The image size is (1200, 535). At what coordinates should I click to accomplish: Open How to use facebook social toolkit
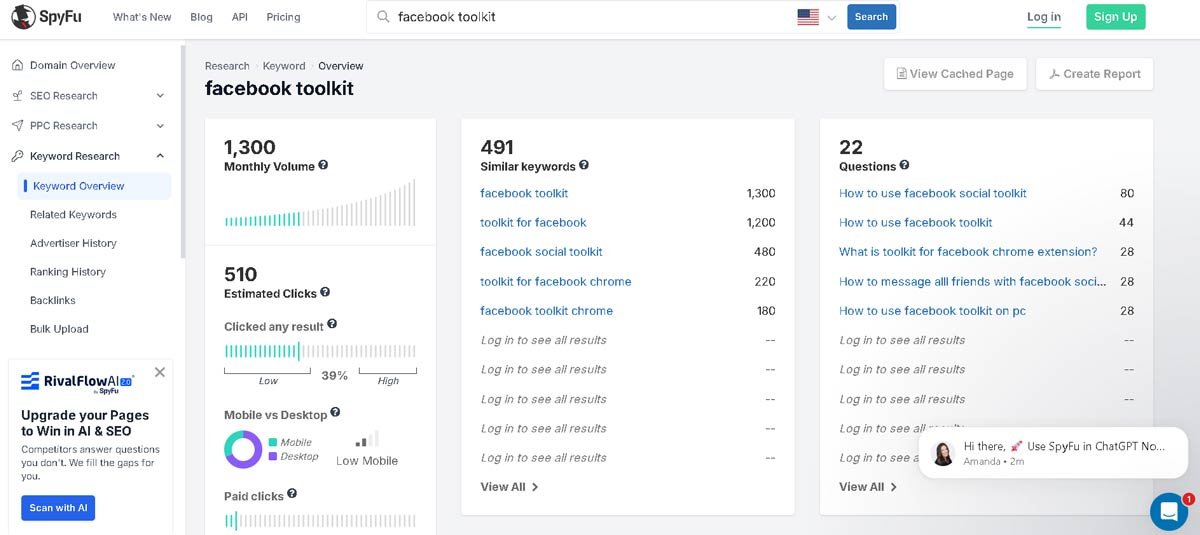[x=933, y=193]
